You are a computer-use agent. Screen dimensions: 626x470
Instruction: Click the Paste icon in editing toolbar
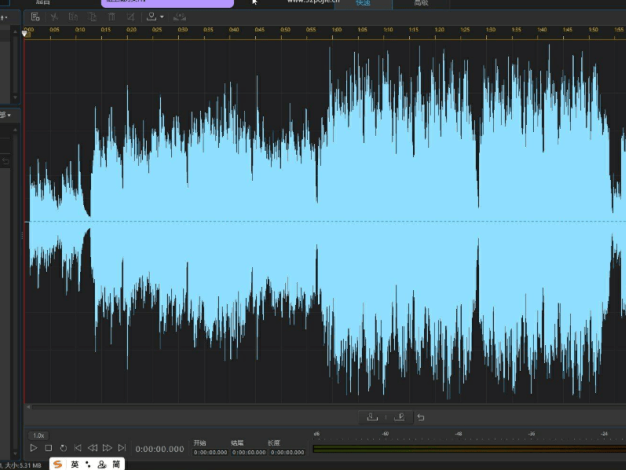[92, 17]
